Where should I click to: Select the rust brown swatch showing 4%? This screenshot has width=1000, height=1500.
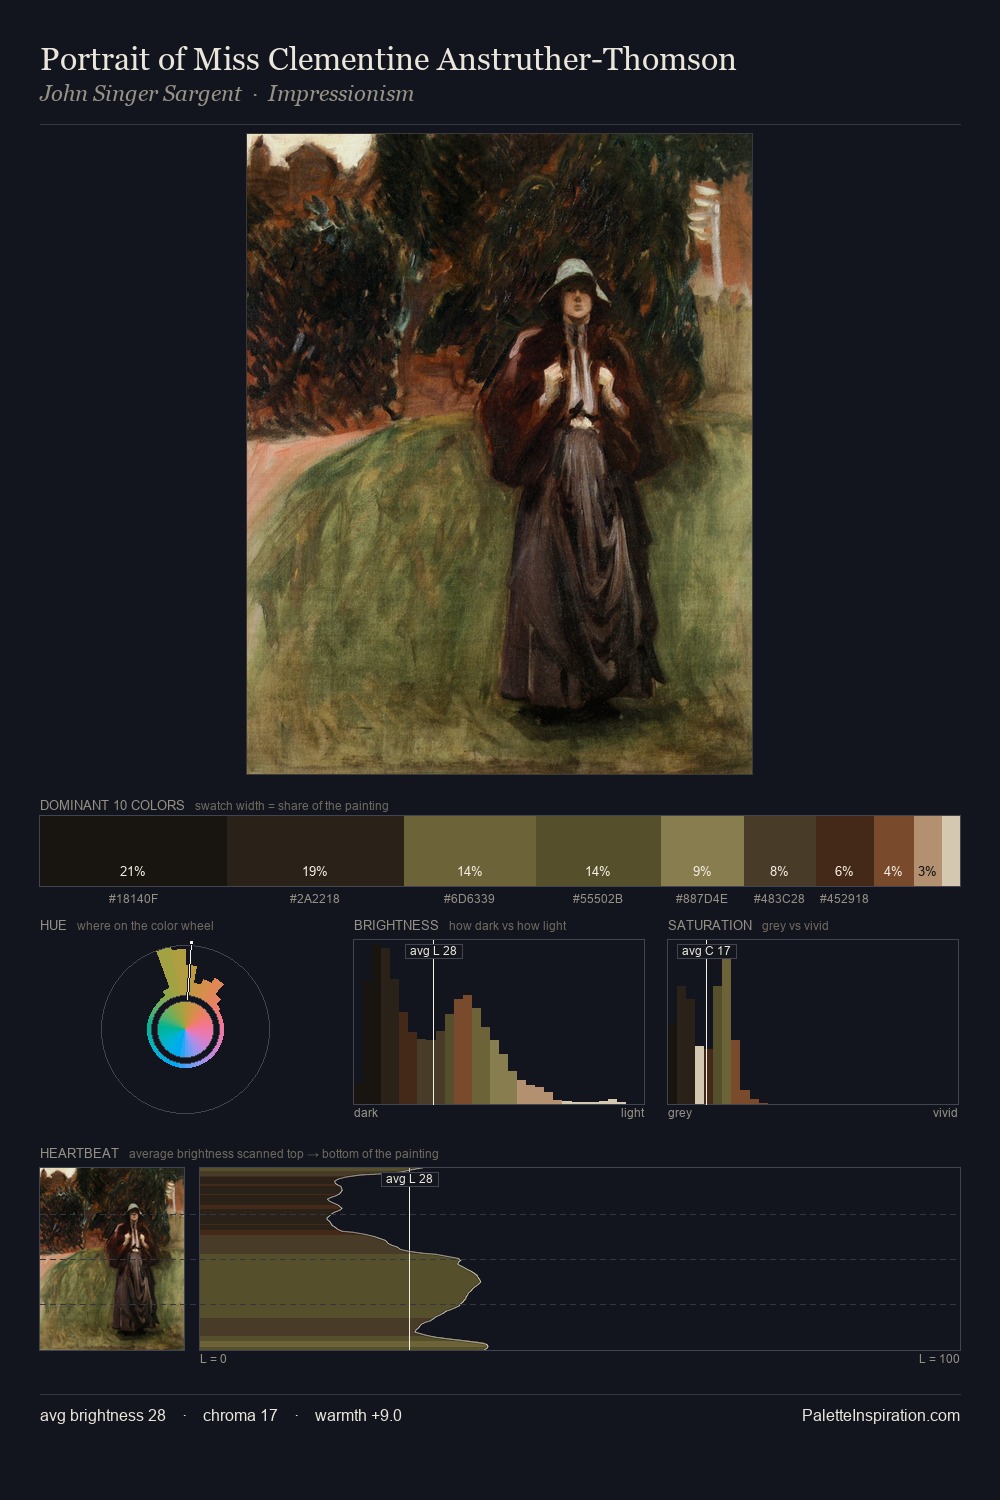tap(894, 851)
